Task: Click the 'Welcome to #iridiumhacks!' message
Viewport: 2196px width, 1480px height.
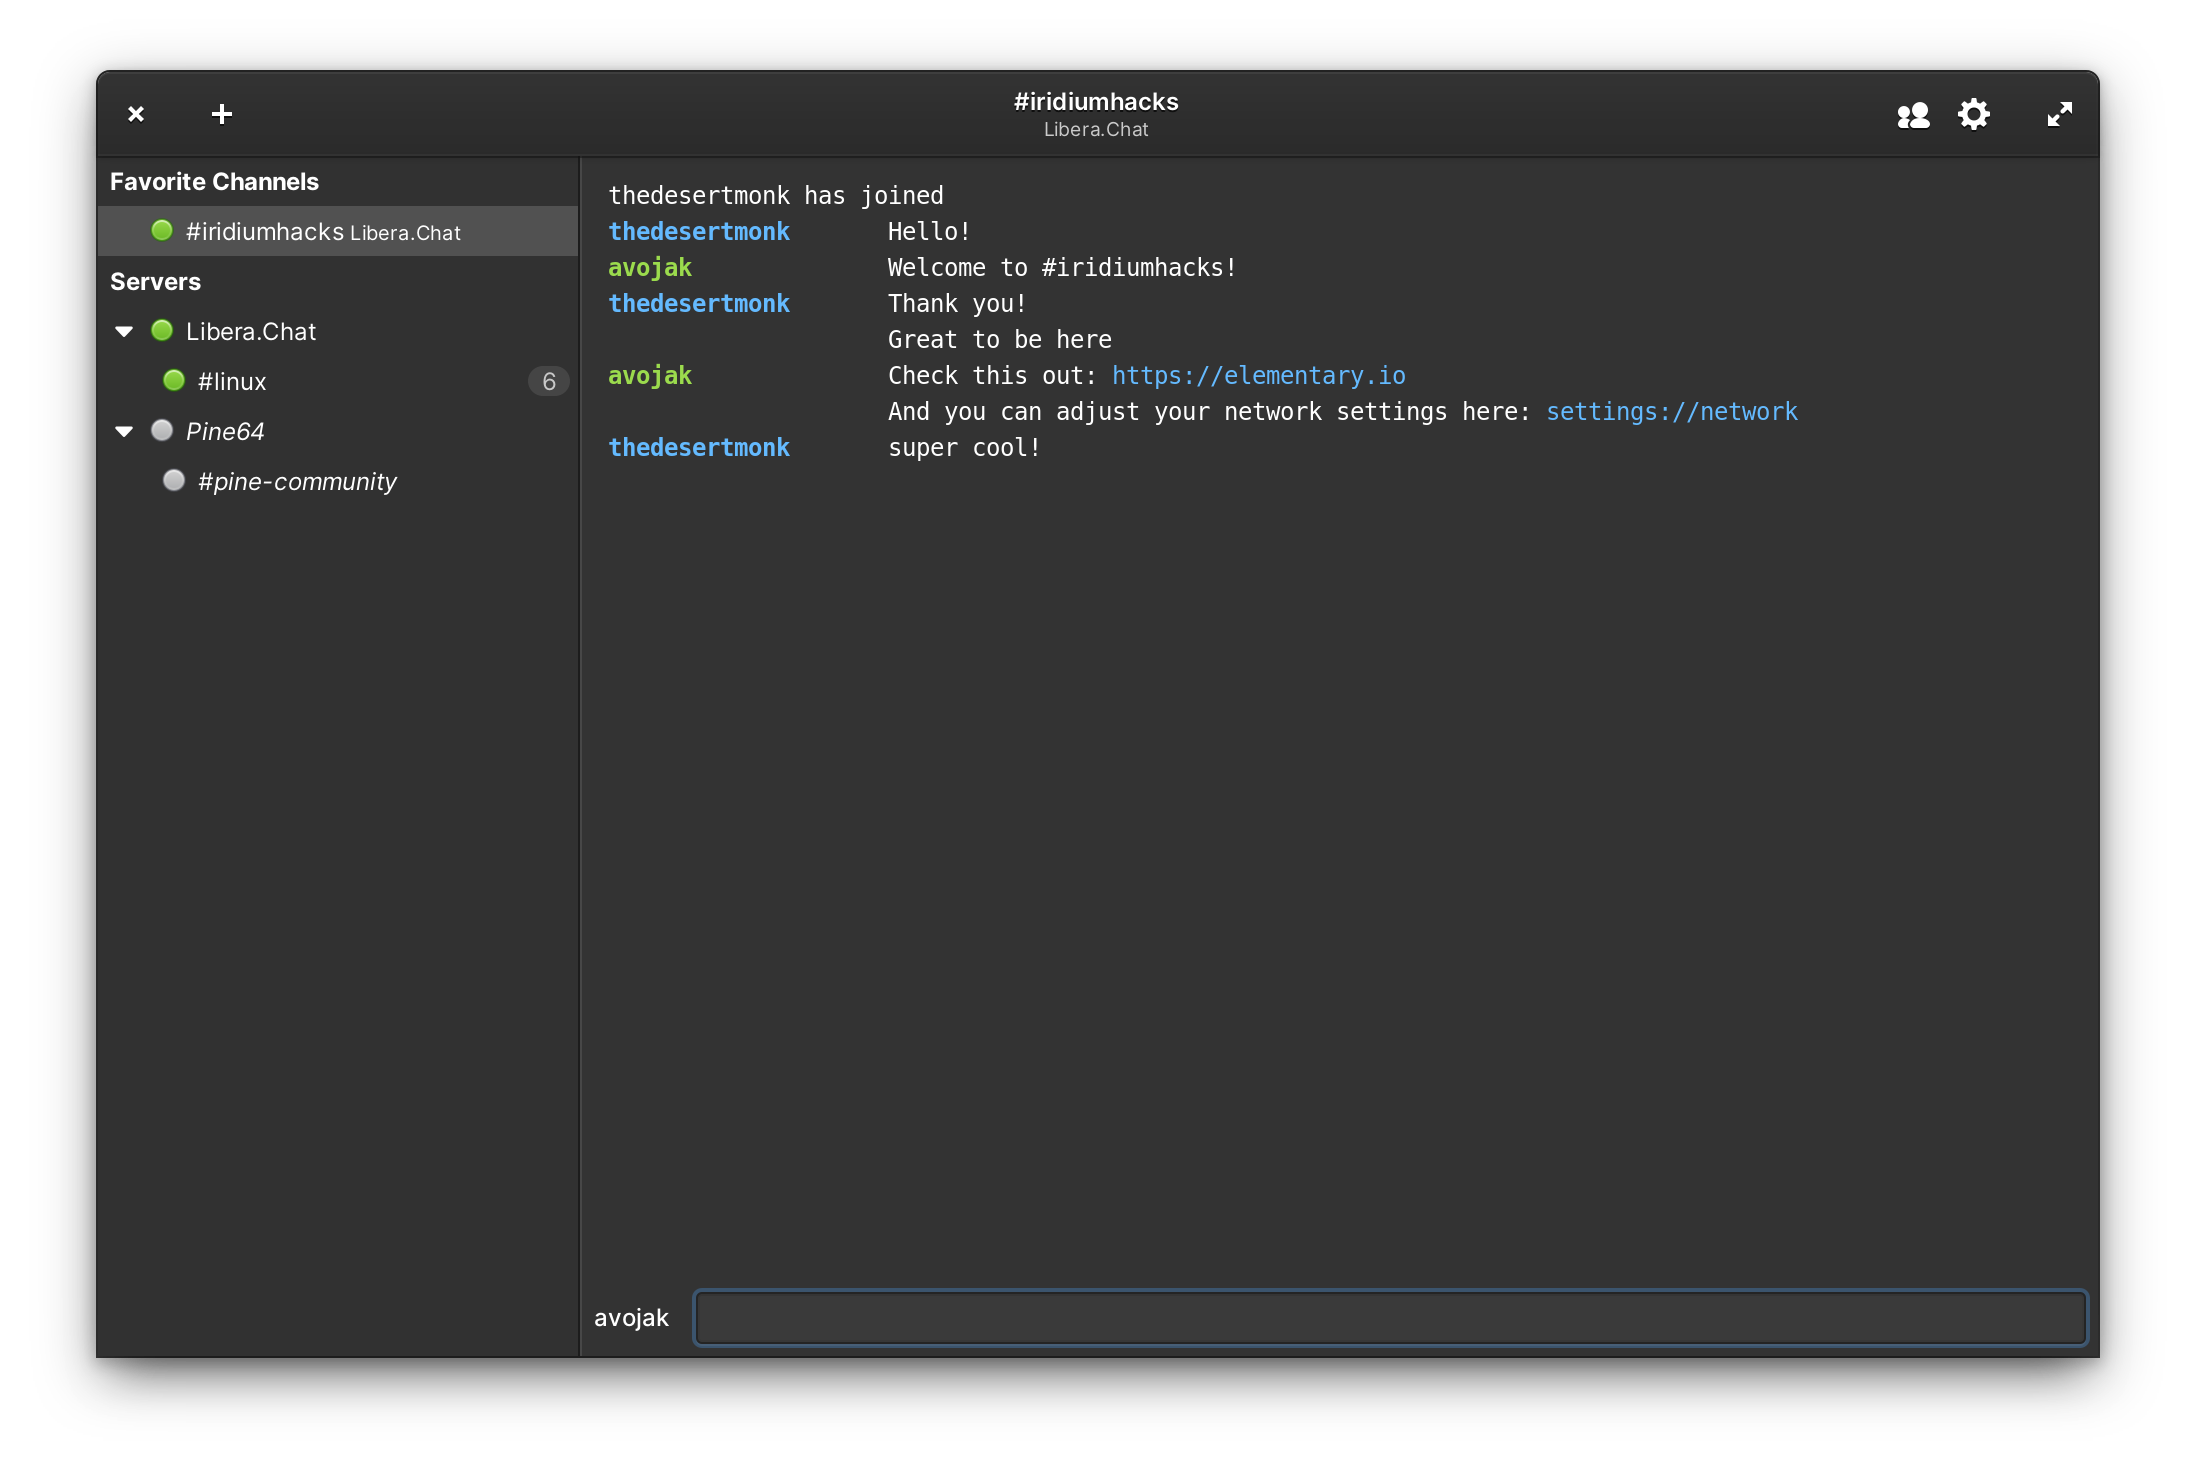Action: click(1062, 267)
